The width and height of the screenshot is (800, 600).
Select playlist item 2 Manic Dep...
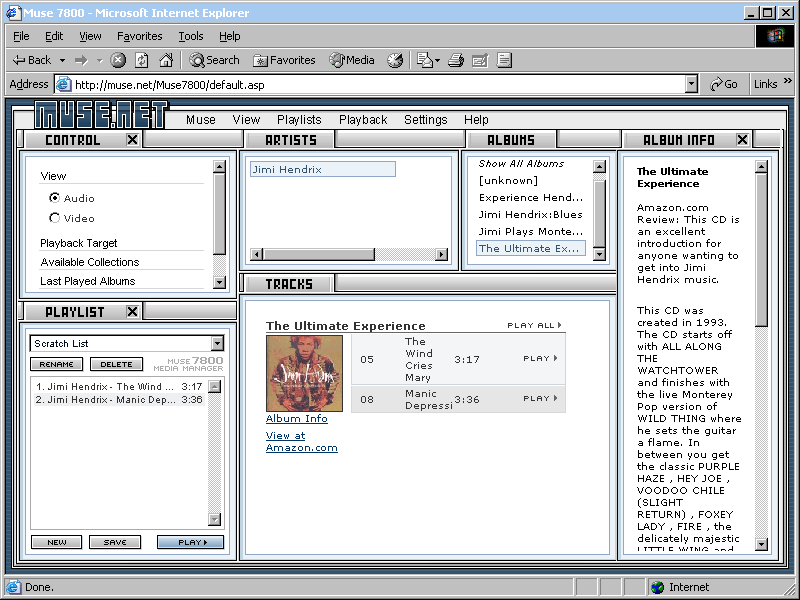coord(119,399)
